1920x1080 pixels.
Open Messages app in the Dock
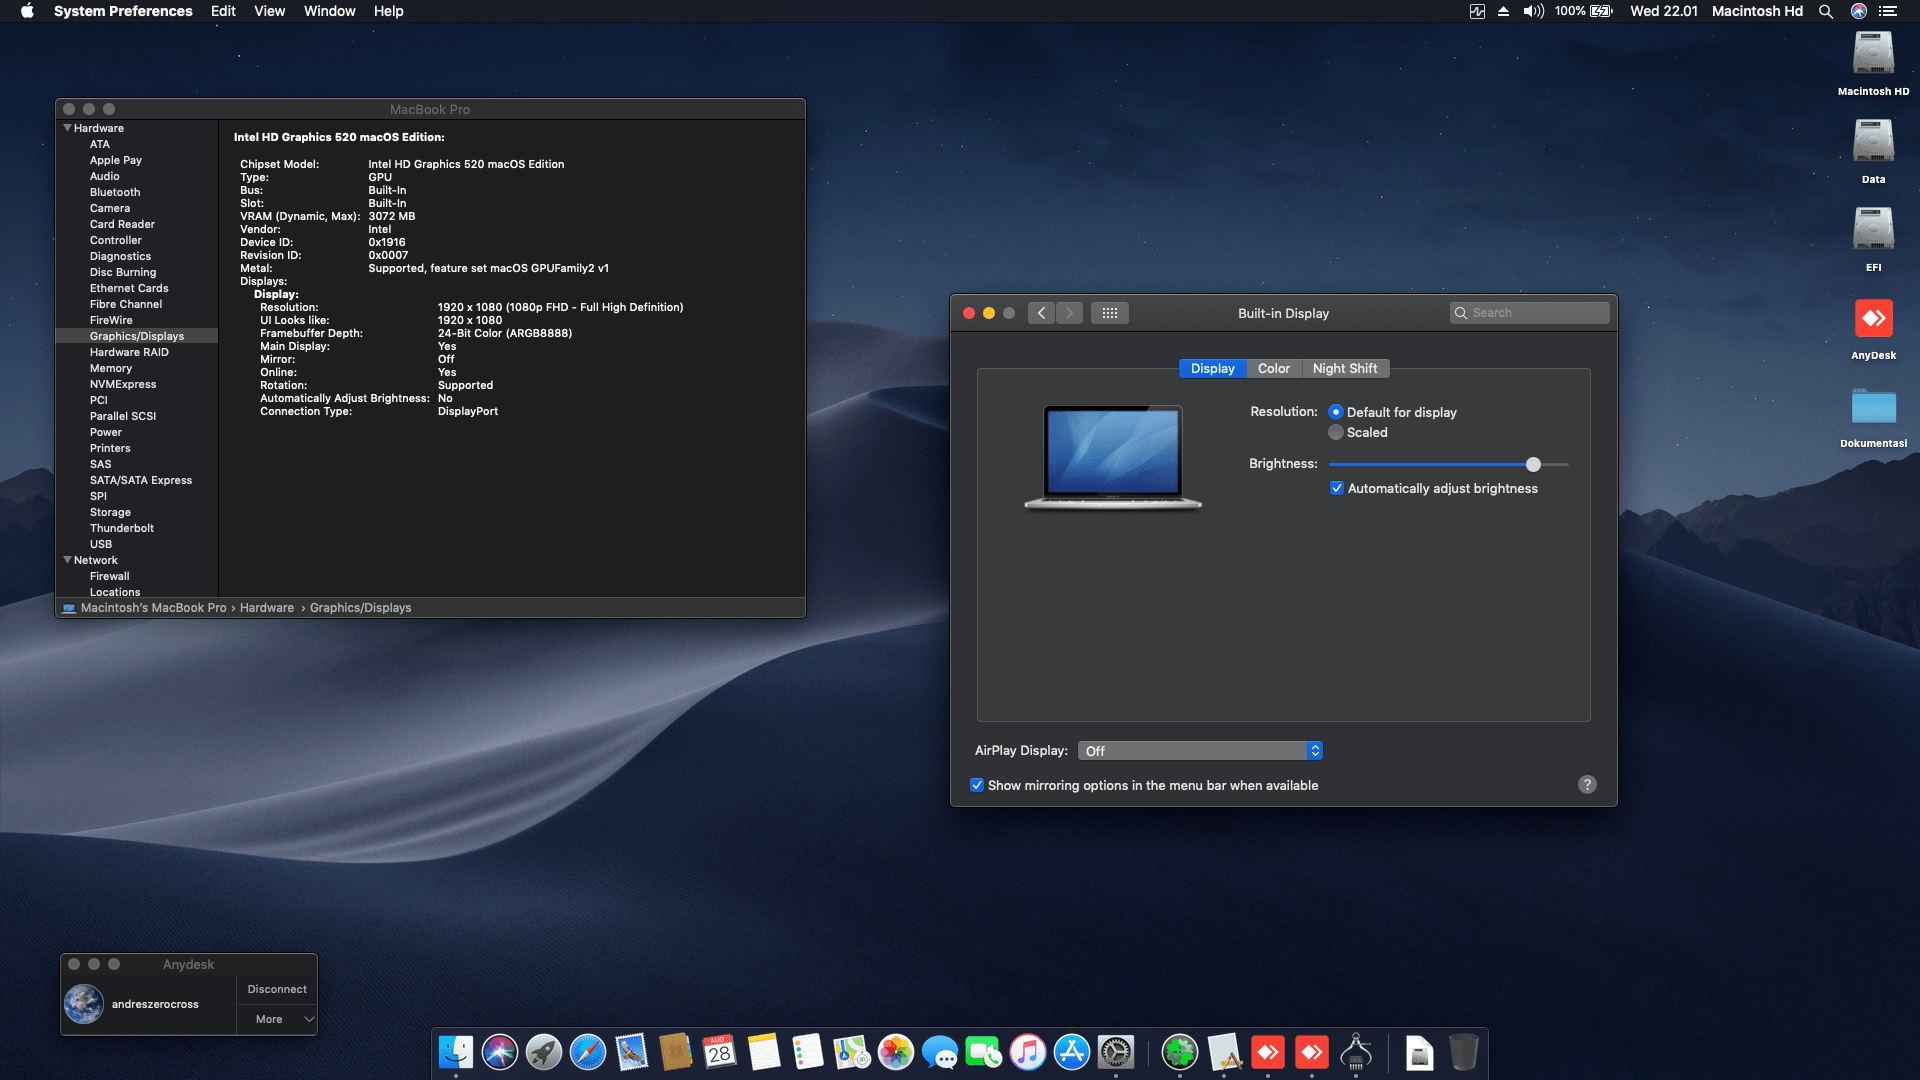[x=940, y=1052]
